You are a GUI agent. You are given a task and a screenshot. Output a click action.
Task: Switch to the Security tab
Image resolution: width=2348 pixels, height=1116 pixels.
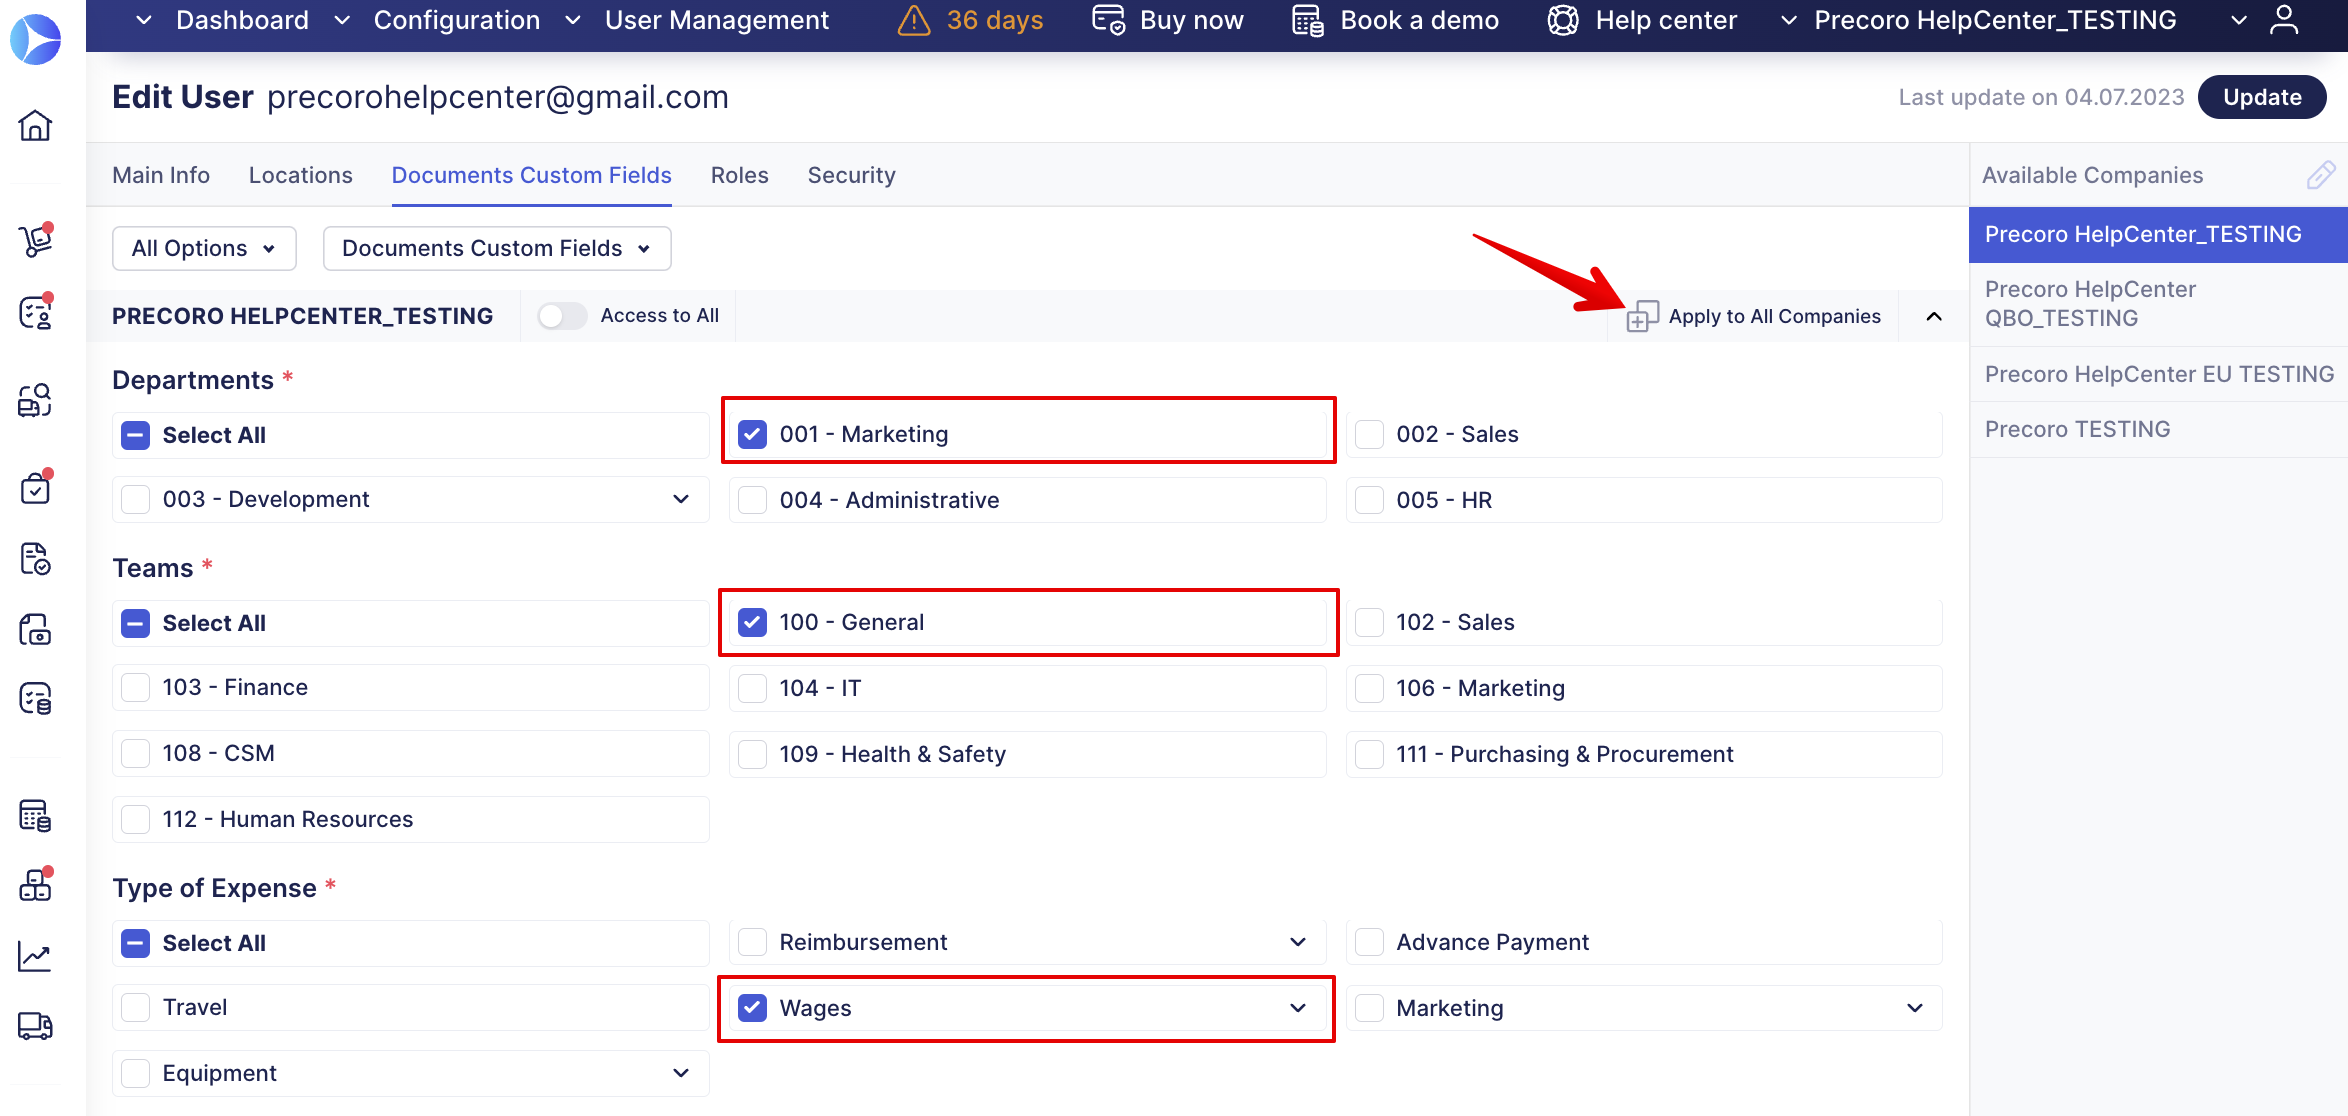pyautogui.click(x=852, y=175)
